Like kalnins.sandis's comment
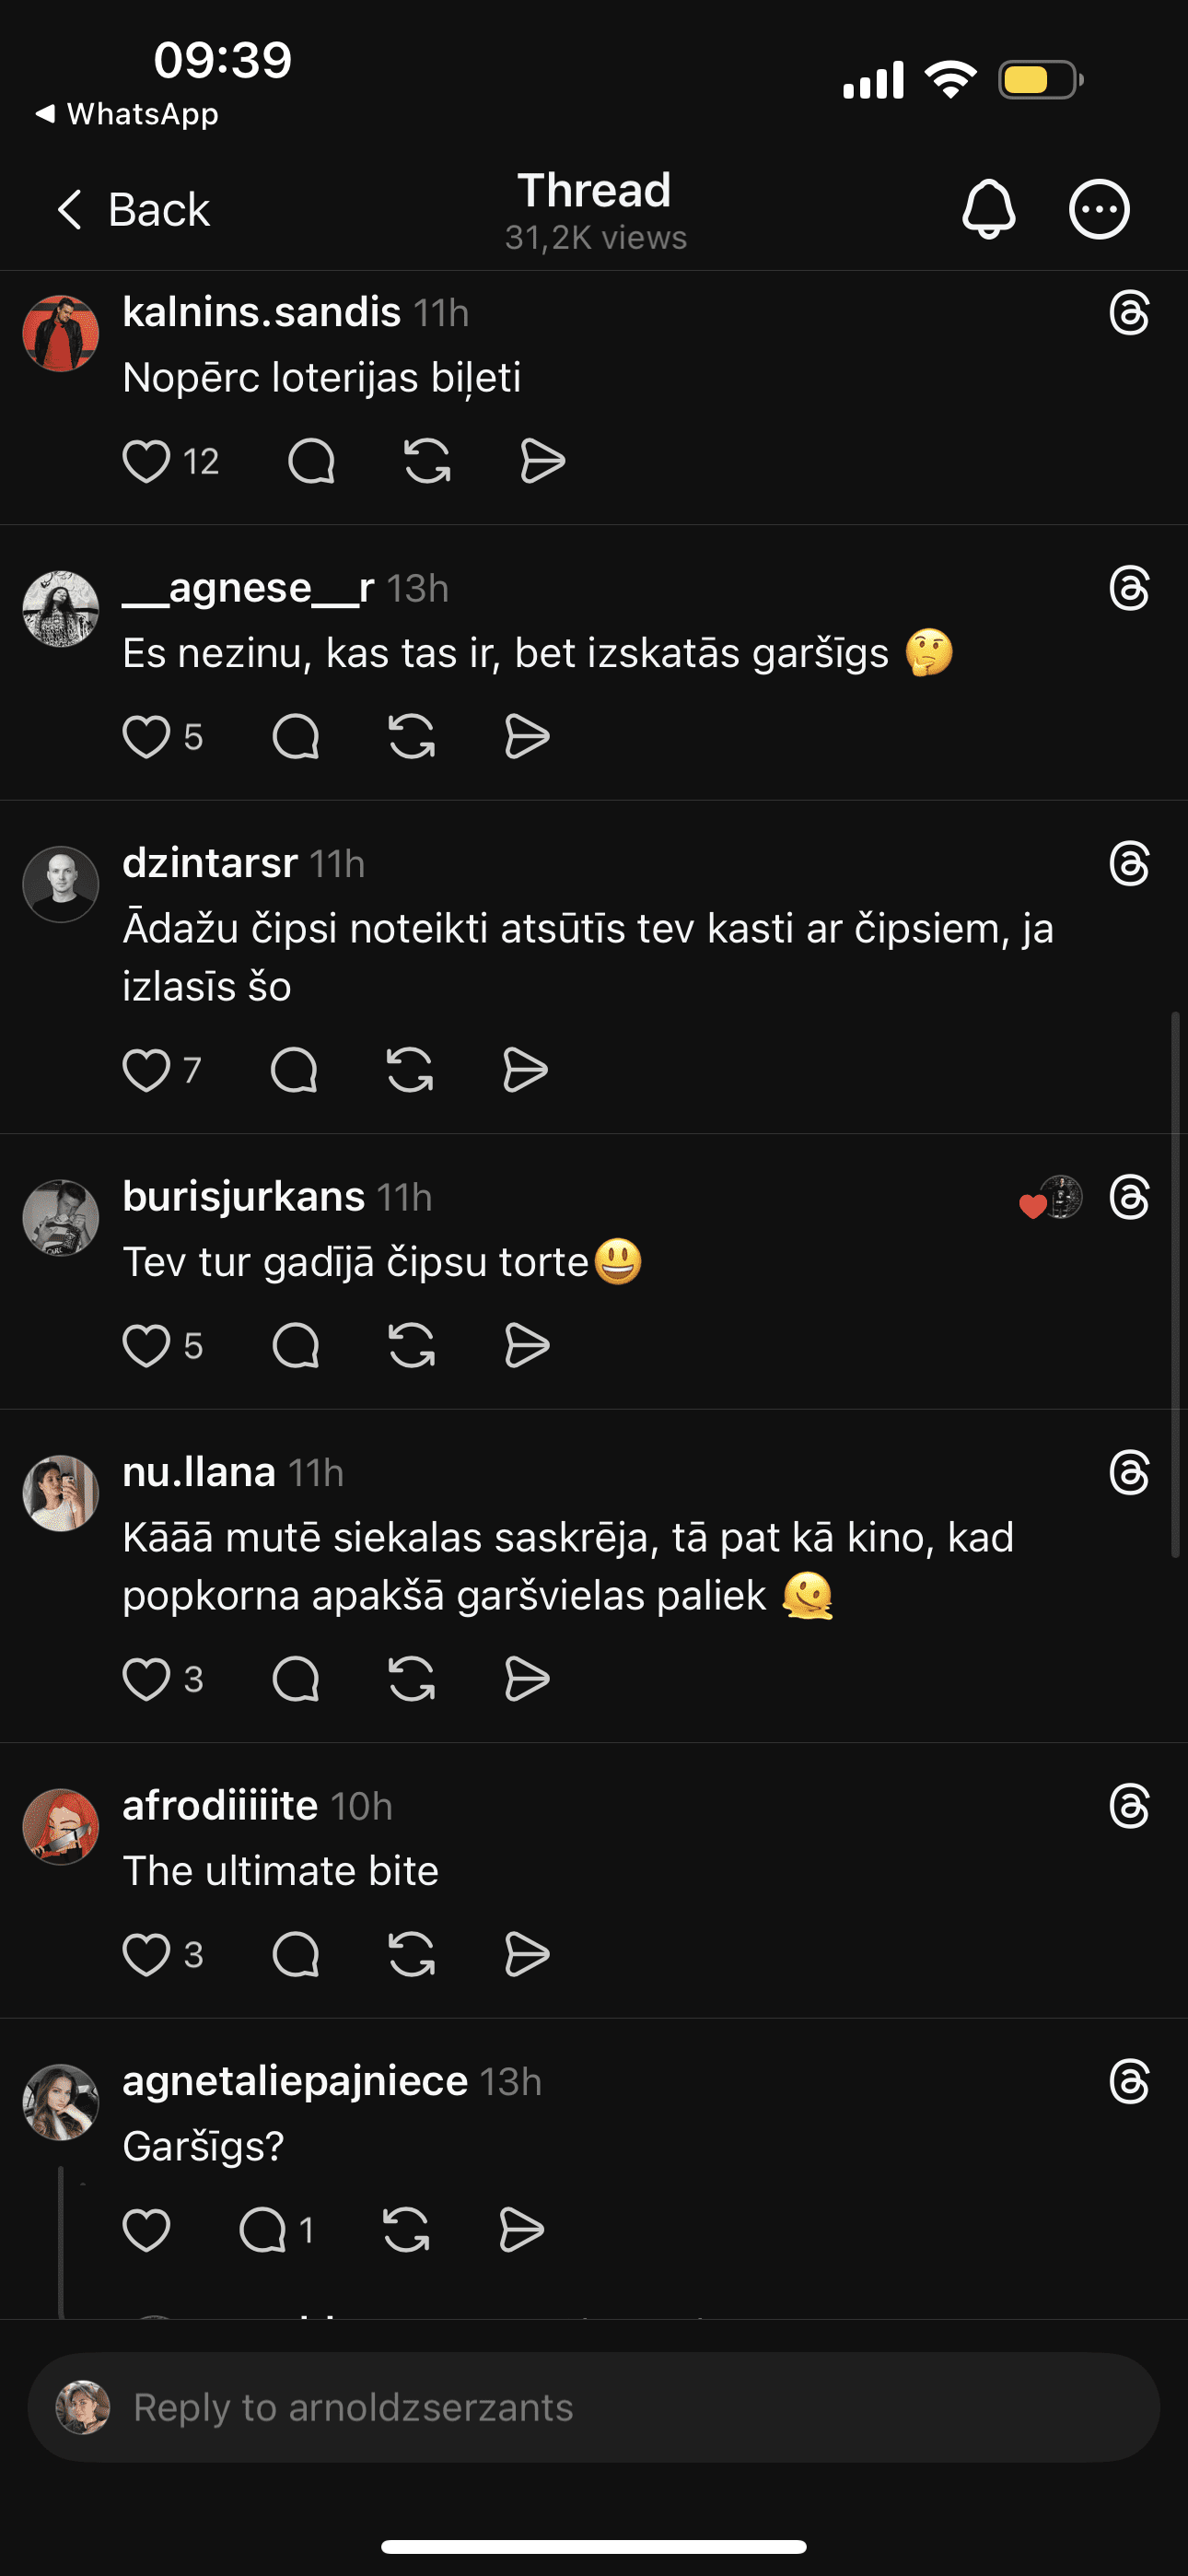1188x2576 pixels. coord(146,462)
